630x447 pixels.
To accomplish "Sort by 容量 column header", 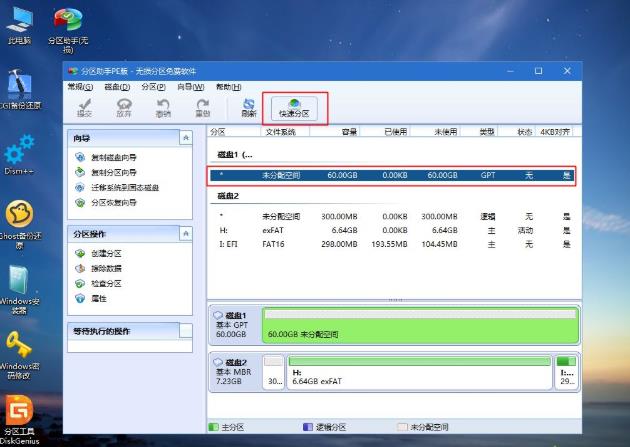I will 335,132.
